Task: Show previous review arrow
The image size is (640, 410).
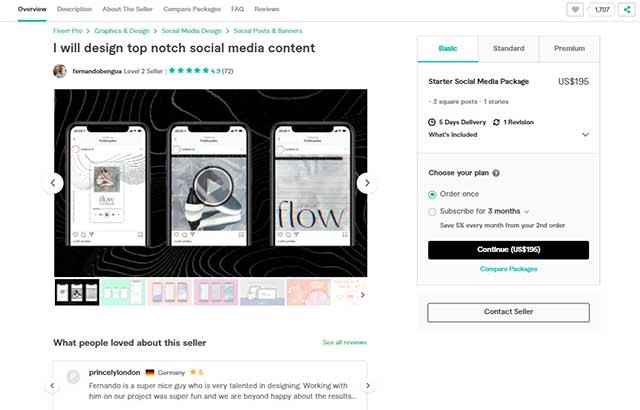Action: [x=53, y=385]
